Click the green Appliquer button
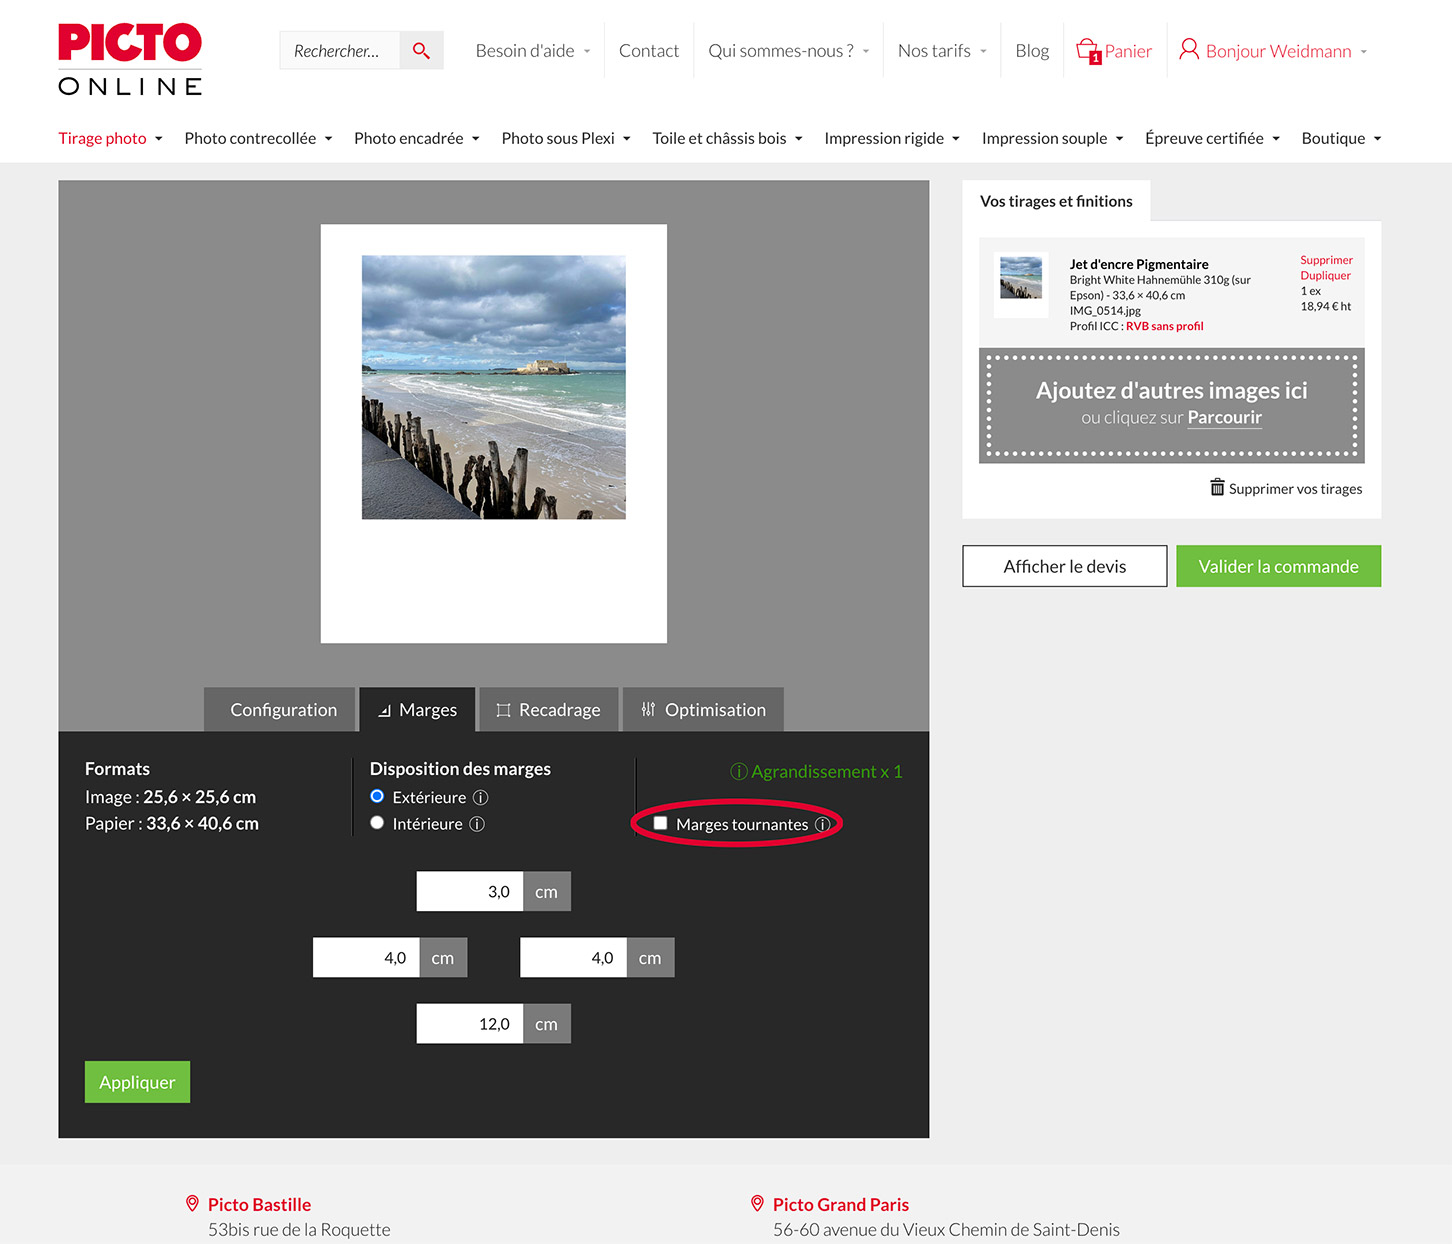 coord(137,1082)
